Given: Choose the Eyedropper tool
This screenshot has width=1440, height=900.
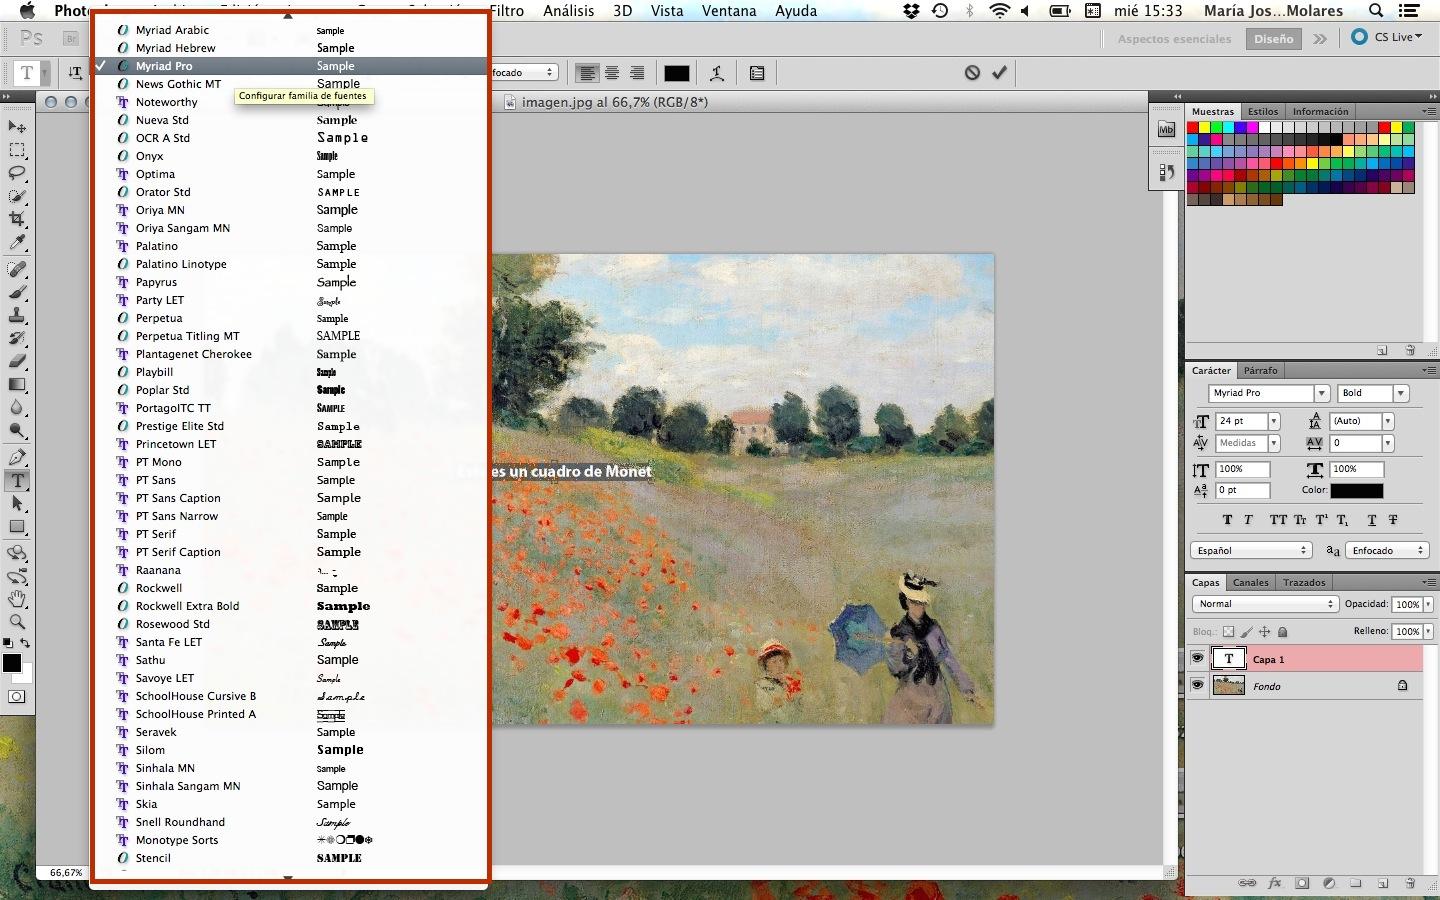Looking at the screenshot, I should (17, 243).
